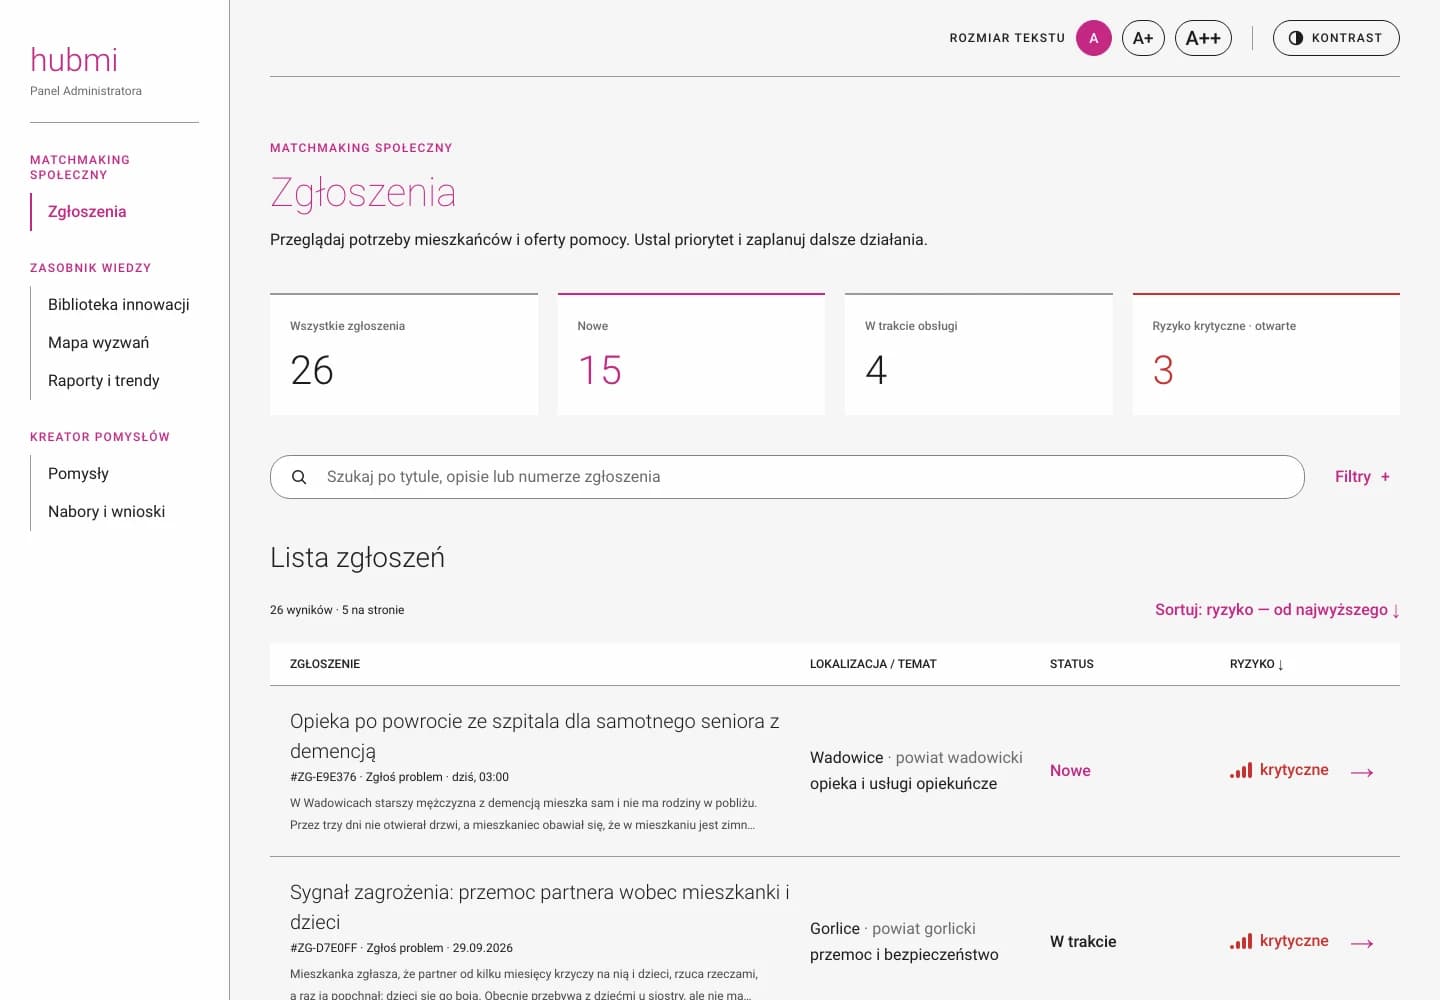Open Nabory i wnioski in sidebar

coord(107,512)
